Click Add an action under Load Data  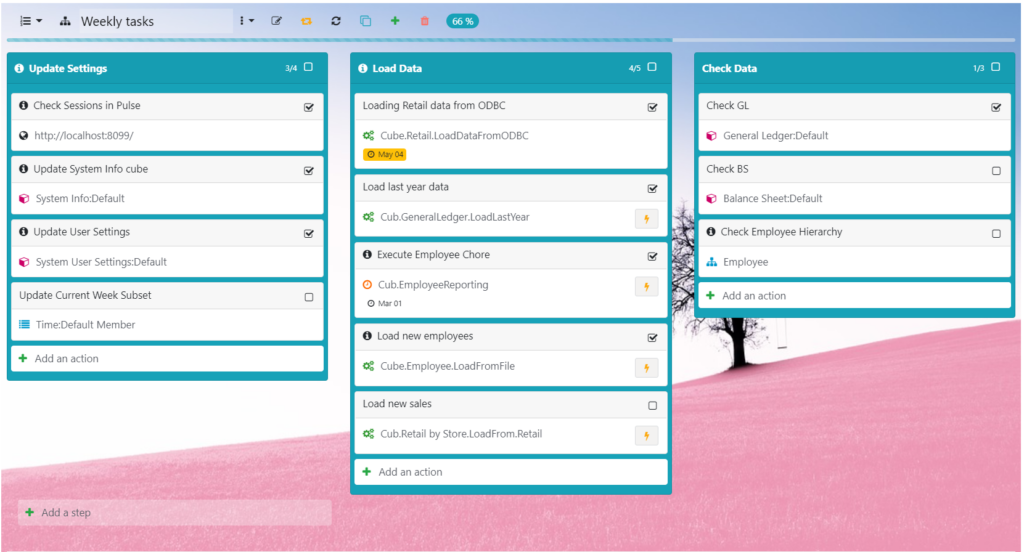tap(410, 472)
